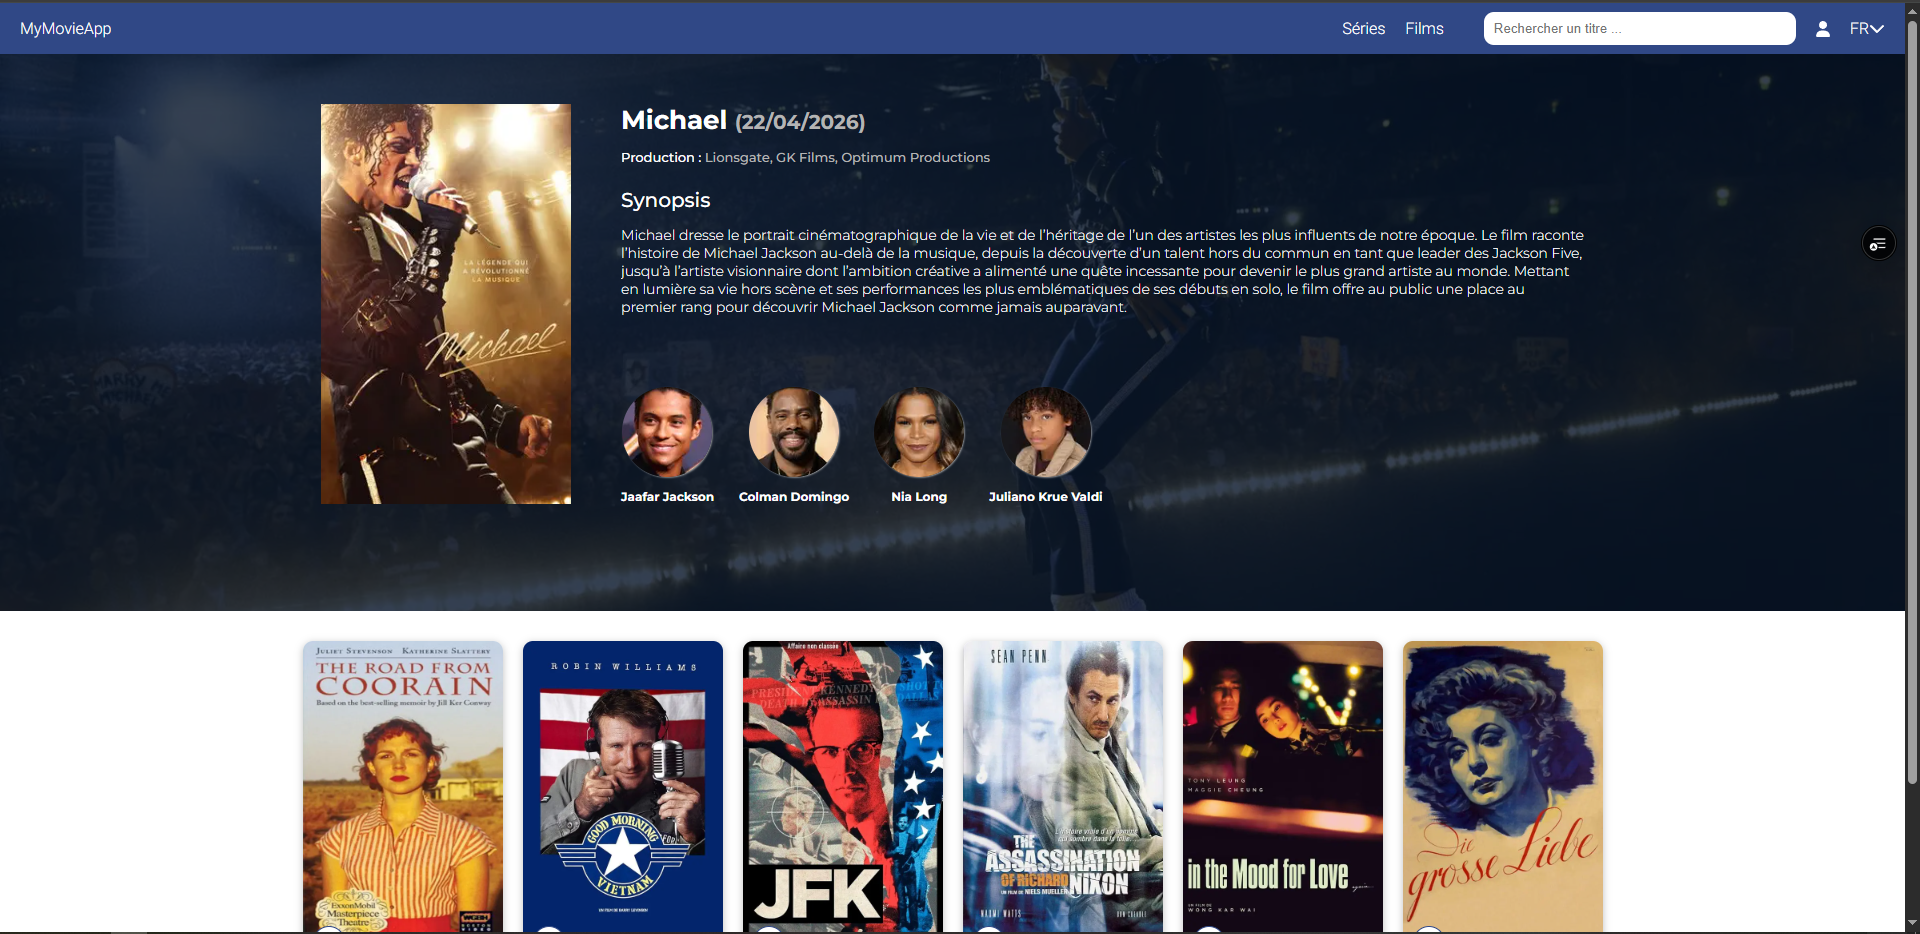Open In the Mood for Love poster
This screenshot has height=934, width=1920.
1283,787
